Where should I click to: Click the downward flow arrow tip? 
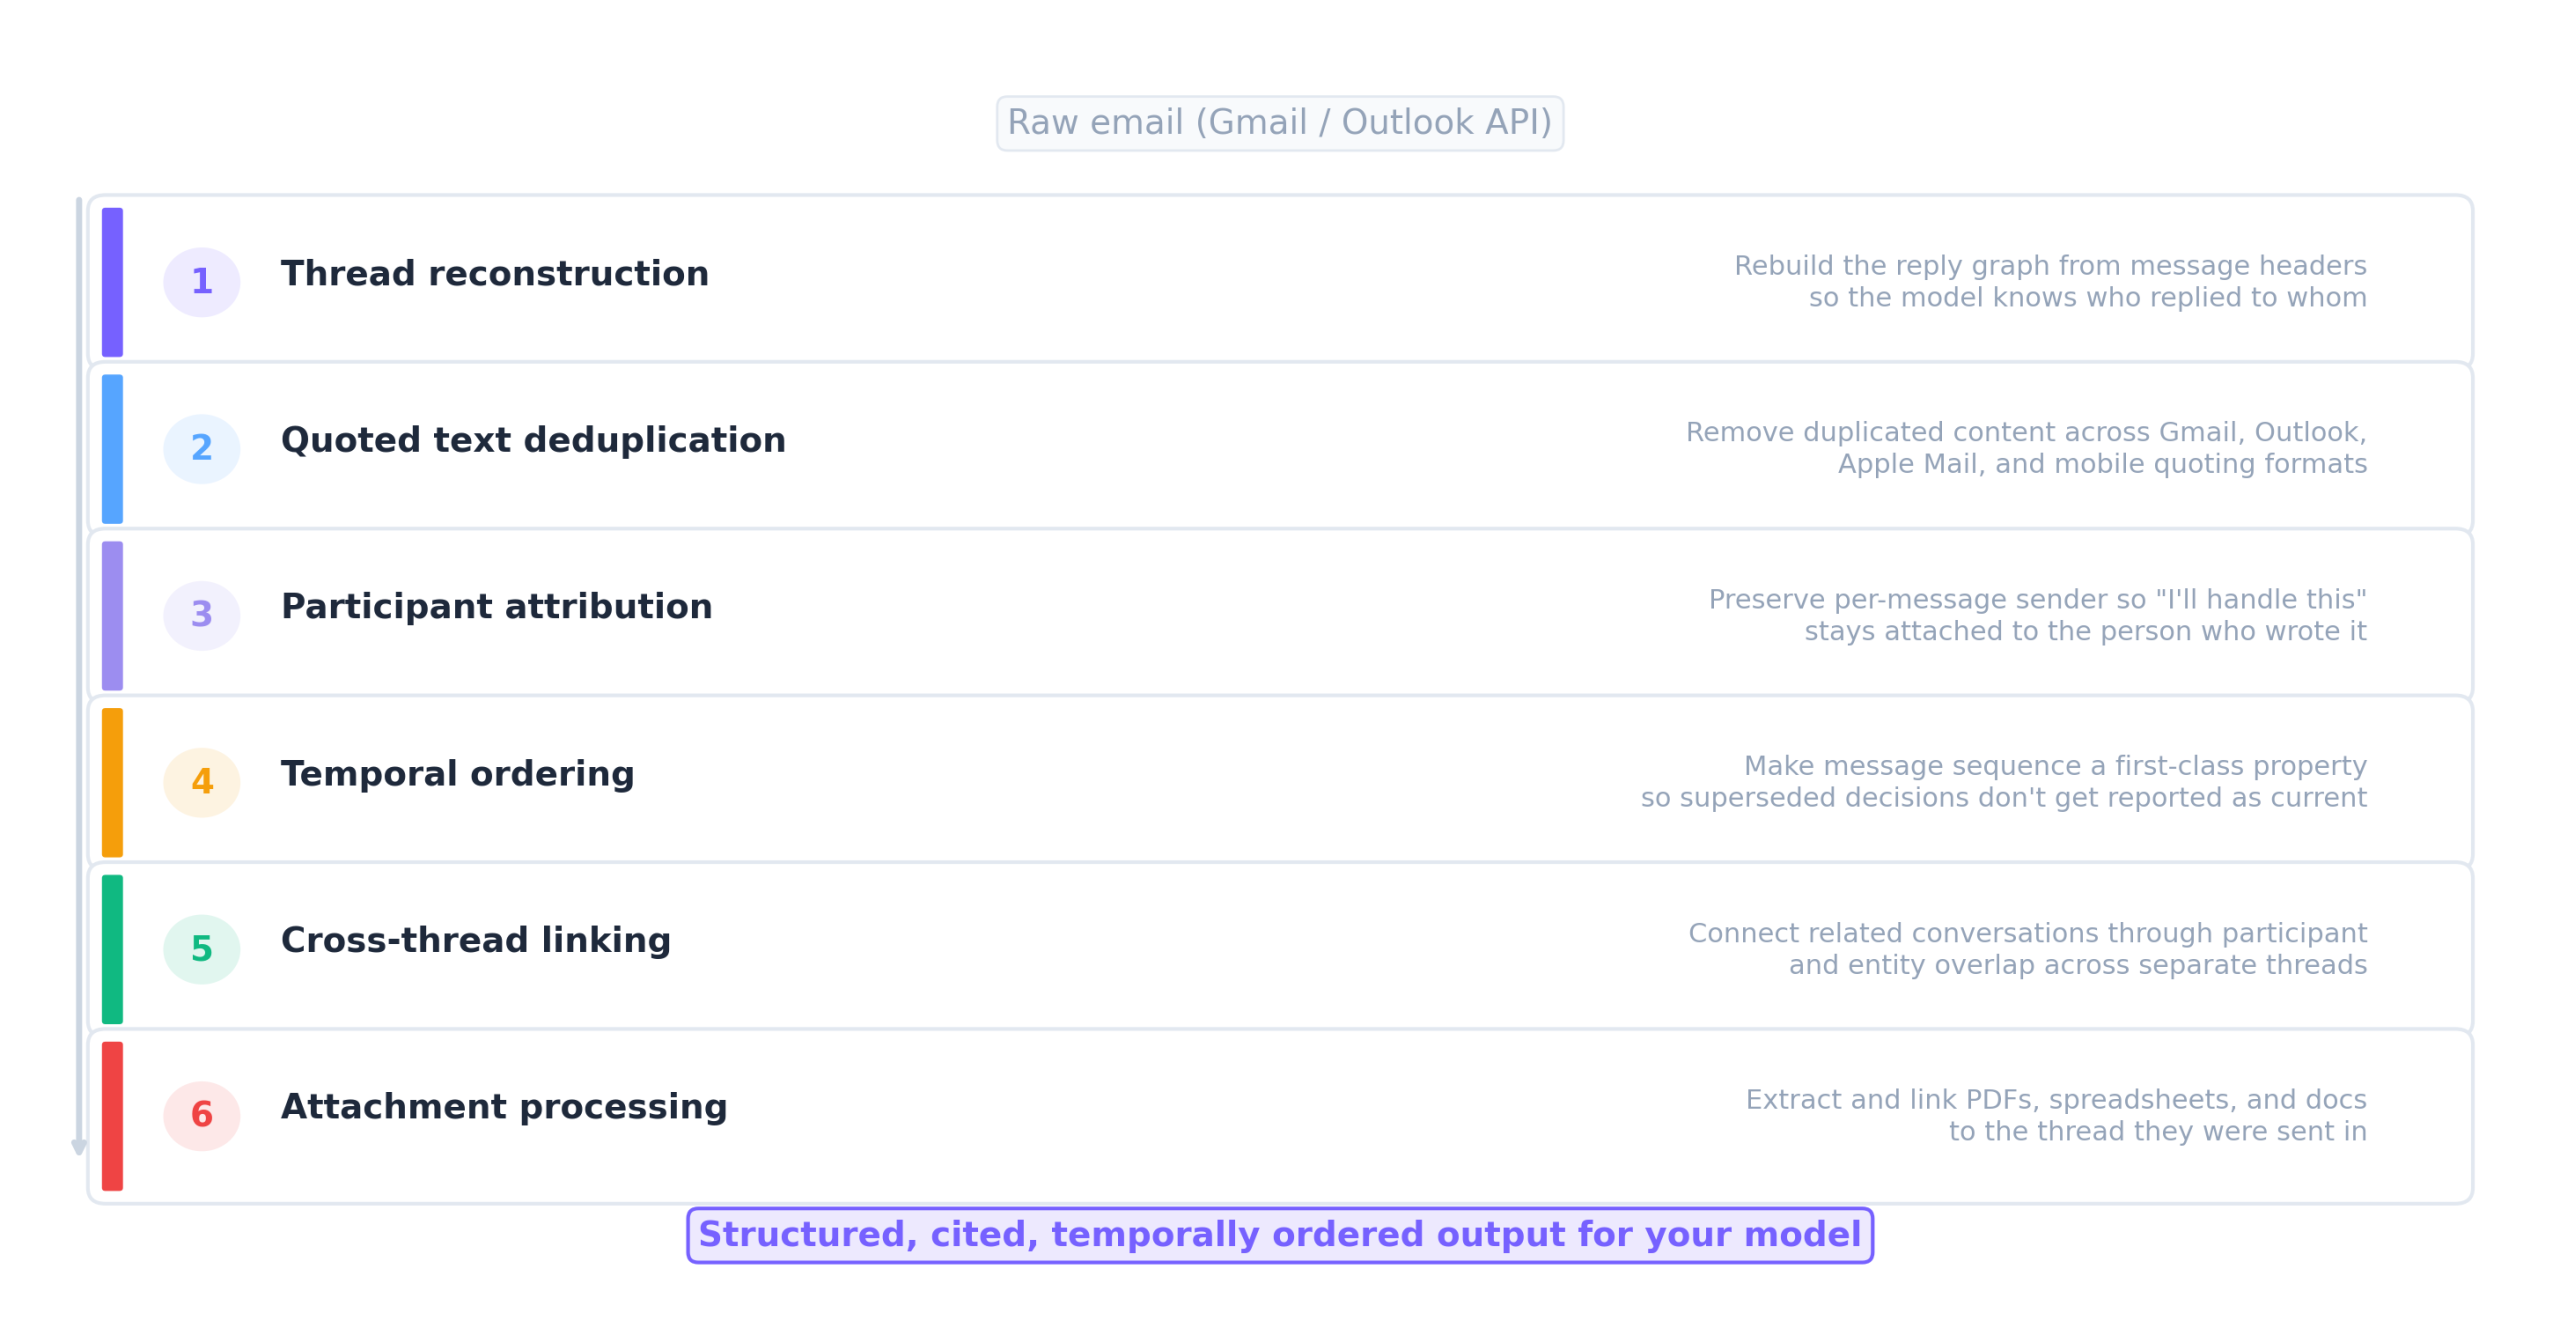(79, 1148)
